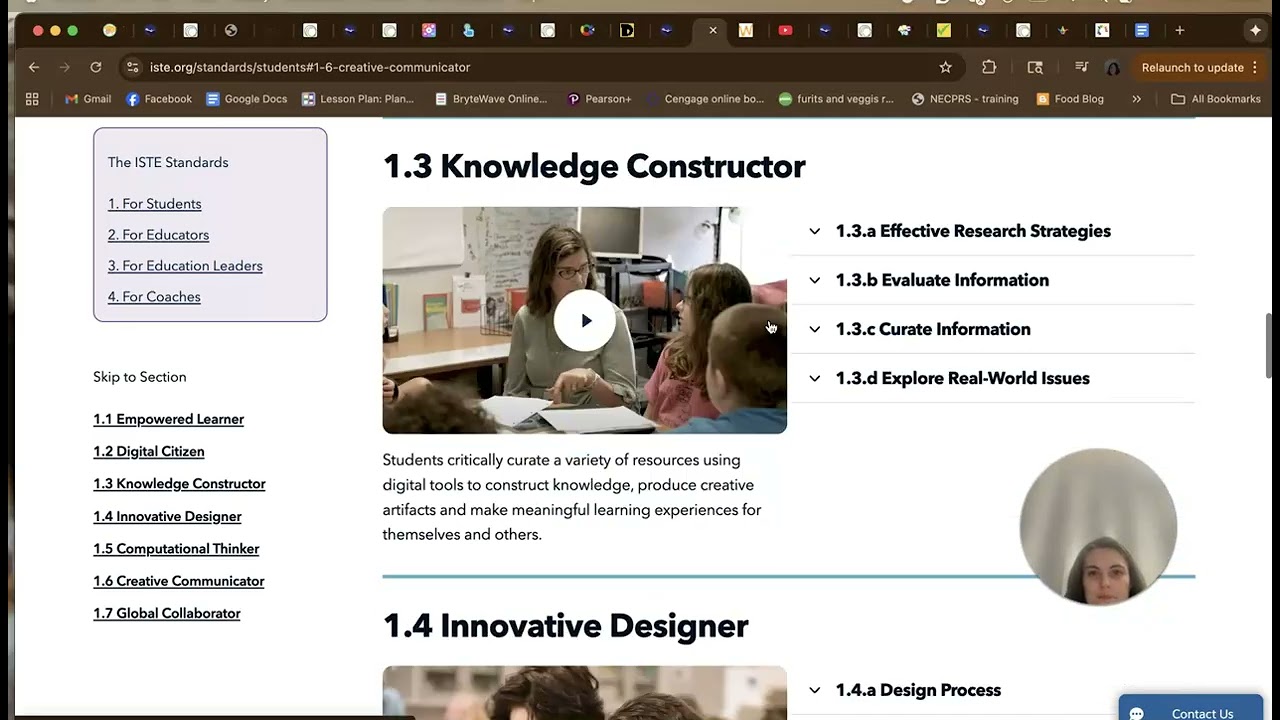Open the Lesson Plan bookmark

point(358,99)
